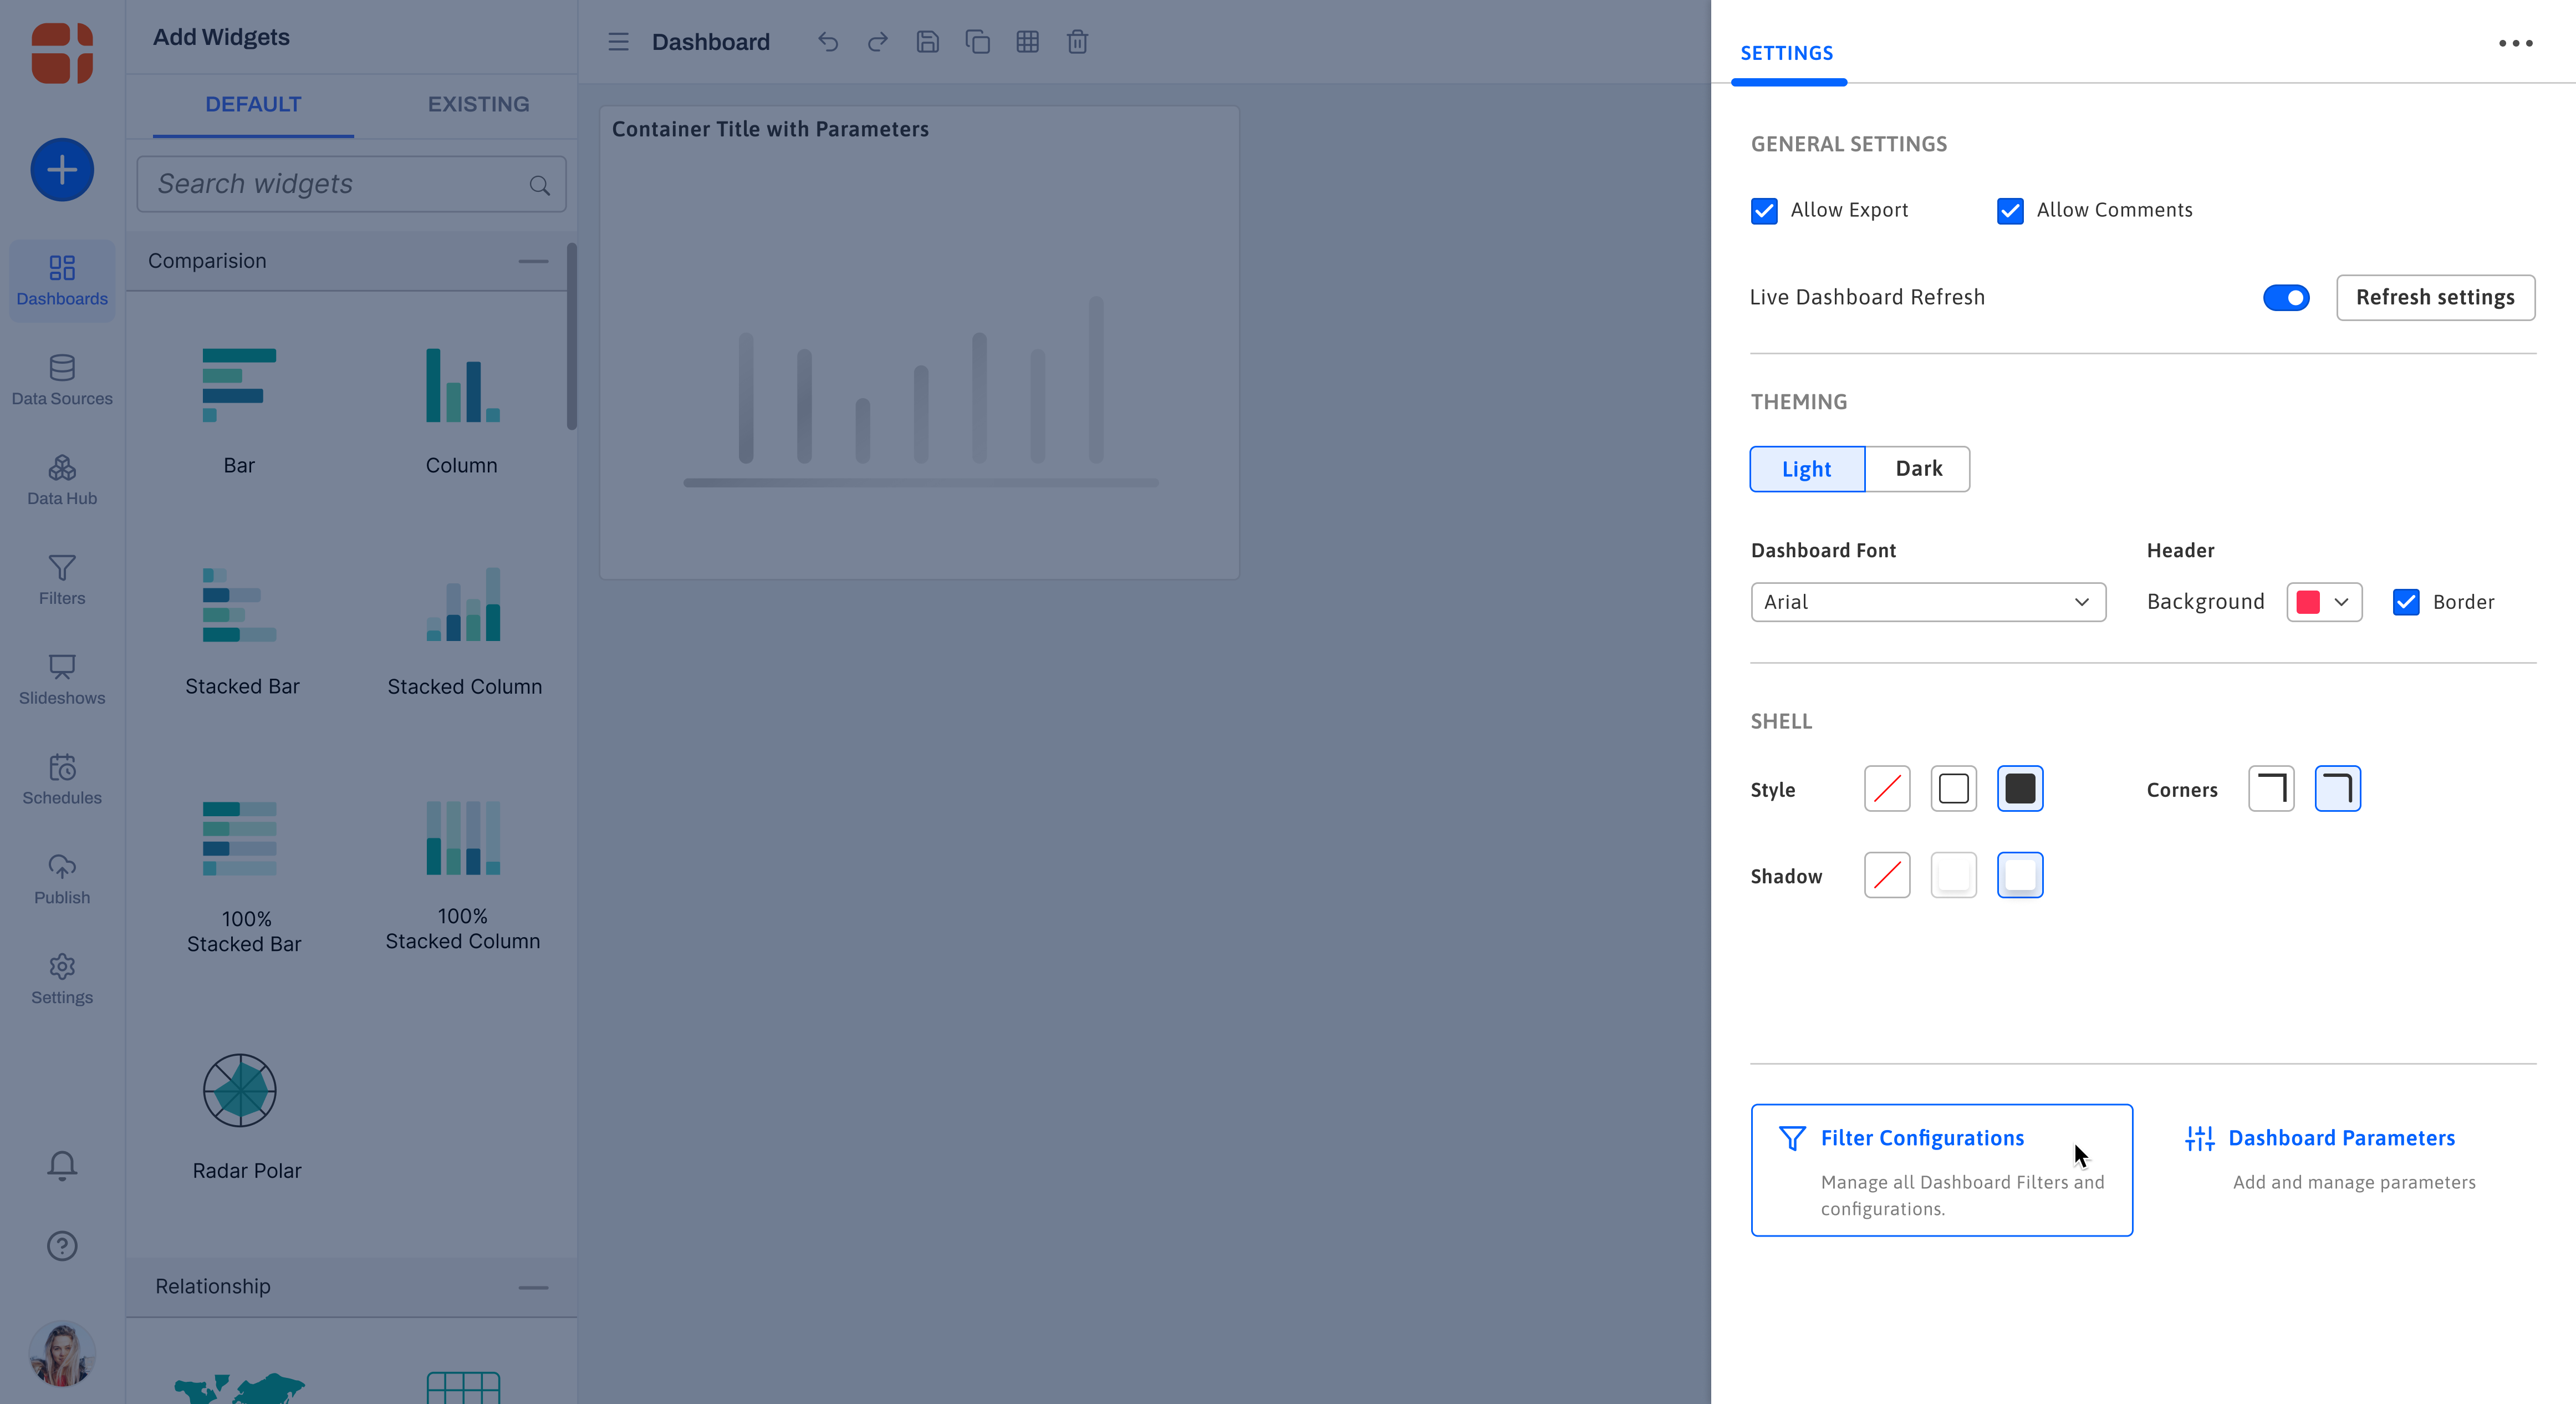Viewport: 2576px width, 1404px height.
Task: Select the Light theme
Action: click(1807, 469)
